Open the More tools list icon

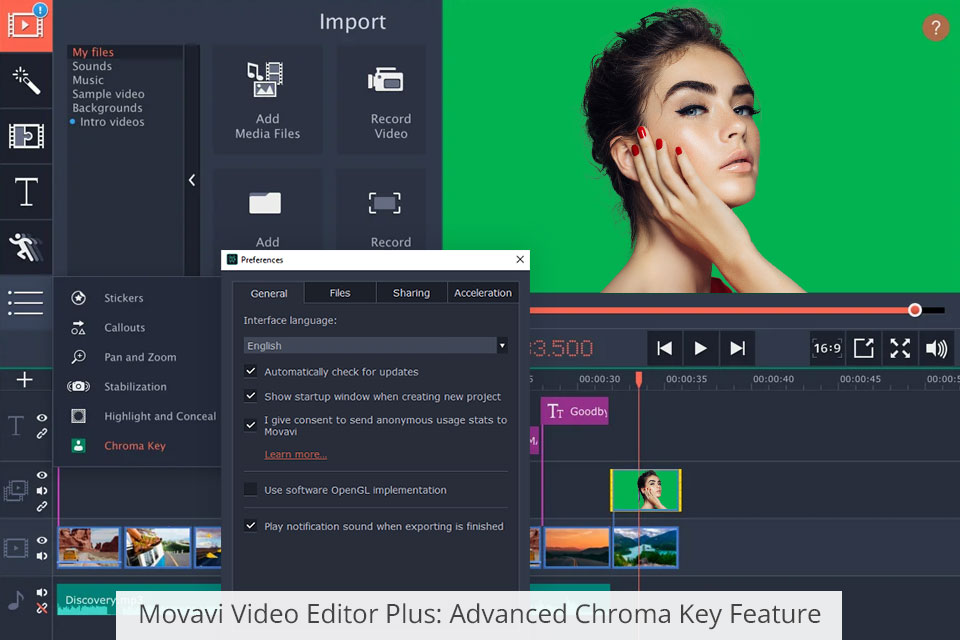(26, 303)
